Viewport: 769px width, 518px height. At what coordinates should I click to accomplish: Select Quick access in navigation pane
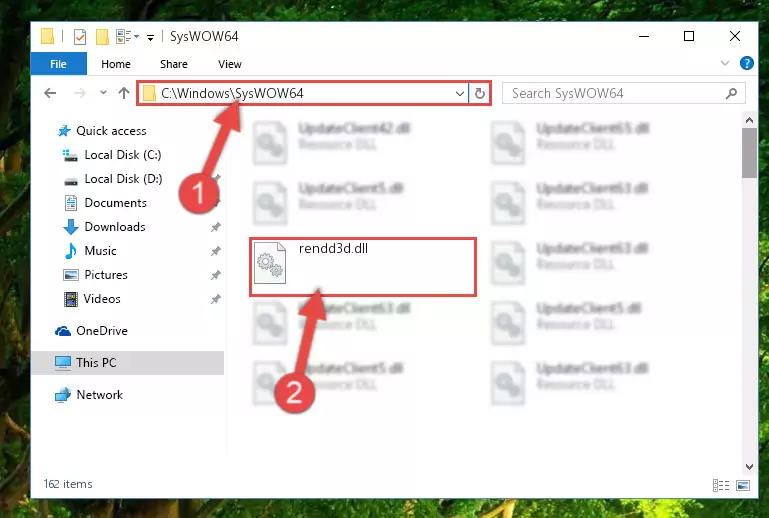tap(111, 131)
